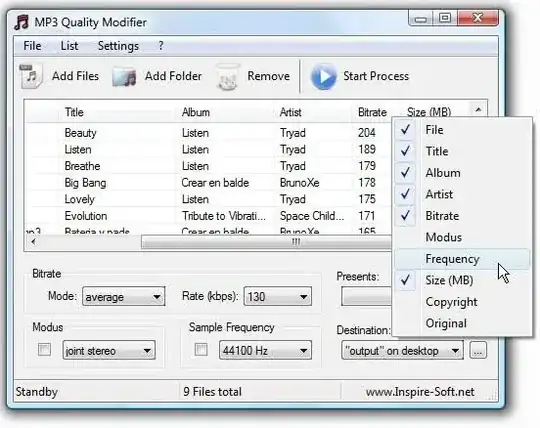This screenshot has width=540, height=428.
Task: Select the Lovely track row
Action: click(x=209, y=199)
